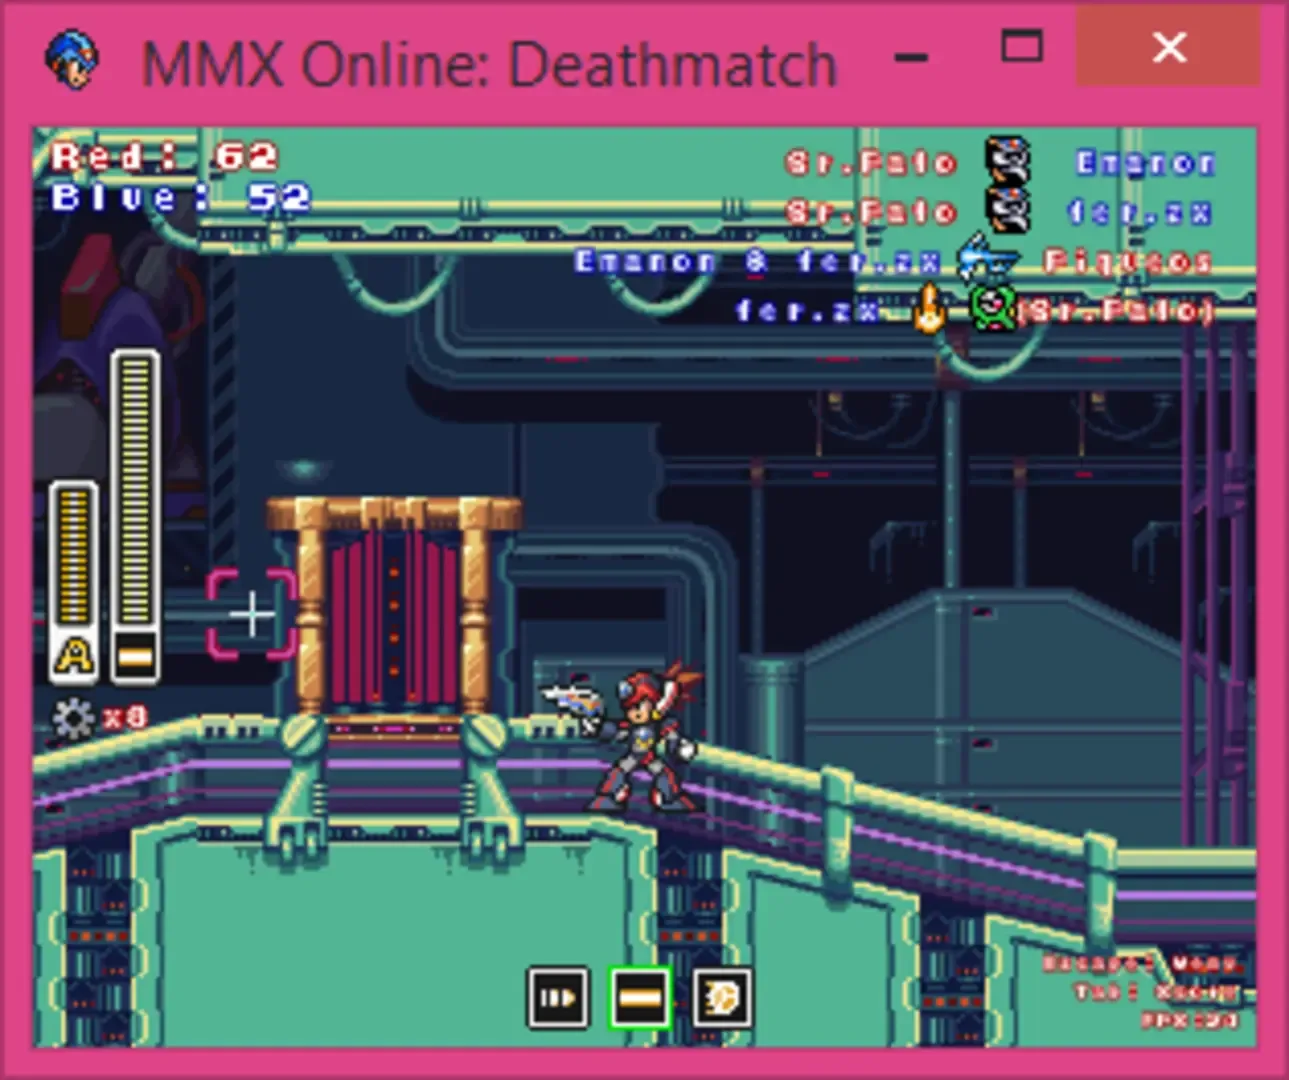Image resolution: width=1289 pixels, height=1080 pixels.
Task: Click the pink aiming crosshair reticle
Action: 251,614
